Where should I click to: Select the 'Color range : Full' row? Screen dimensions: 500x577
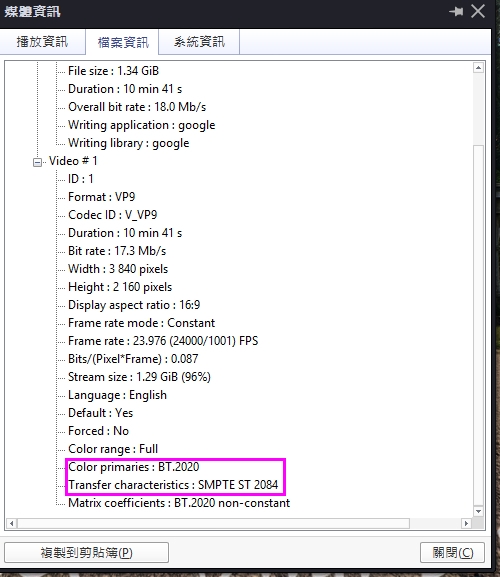(x=113, y=449)
